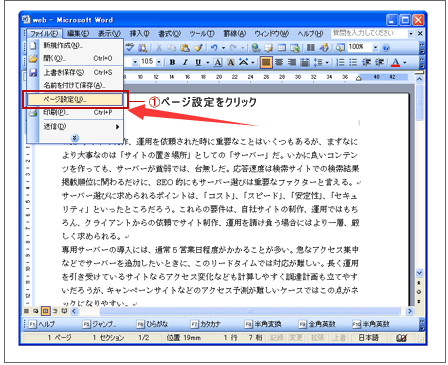
Task: Open the line spacing dropdown arrow
Action: 327,62
